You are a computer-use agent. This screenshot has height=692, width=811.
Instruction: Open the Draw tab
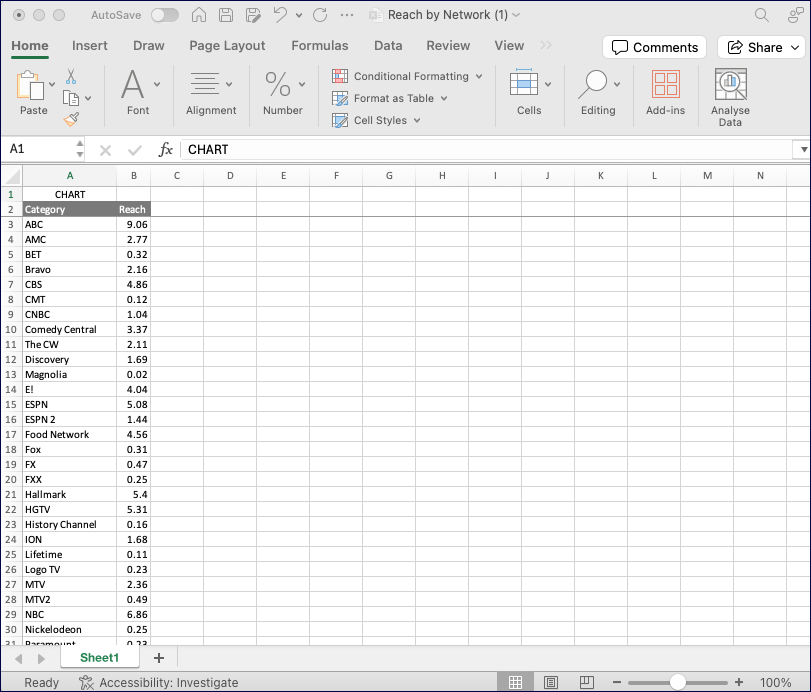(148, 46)
